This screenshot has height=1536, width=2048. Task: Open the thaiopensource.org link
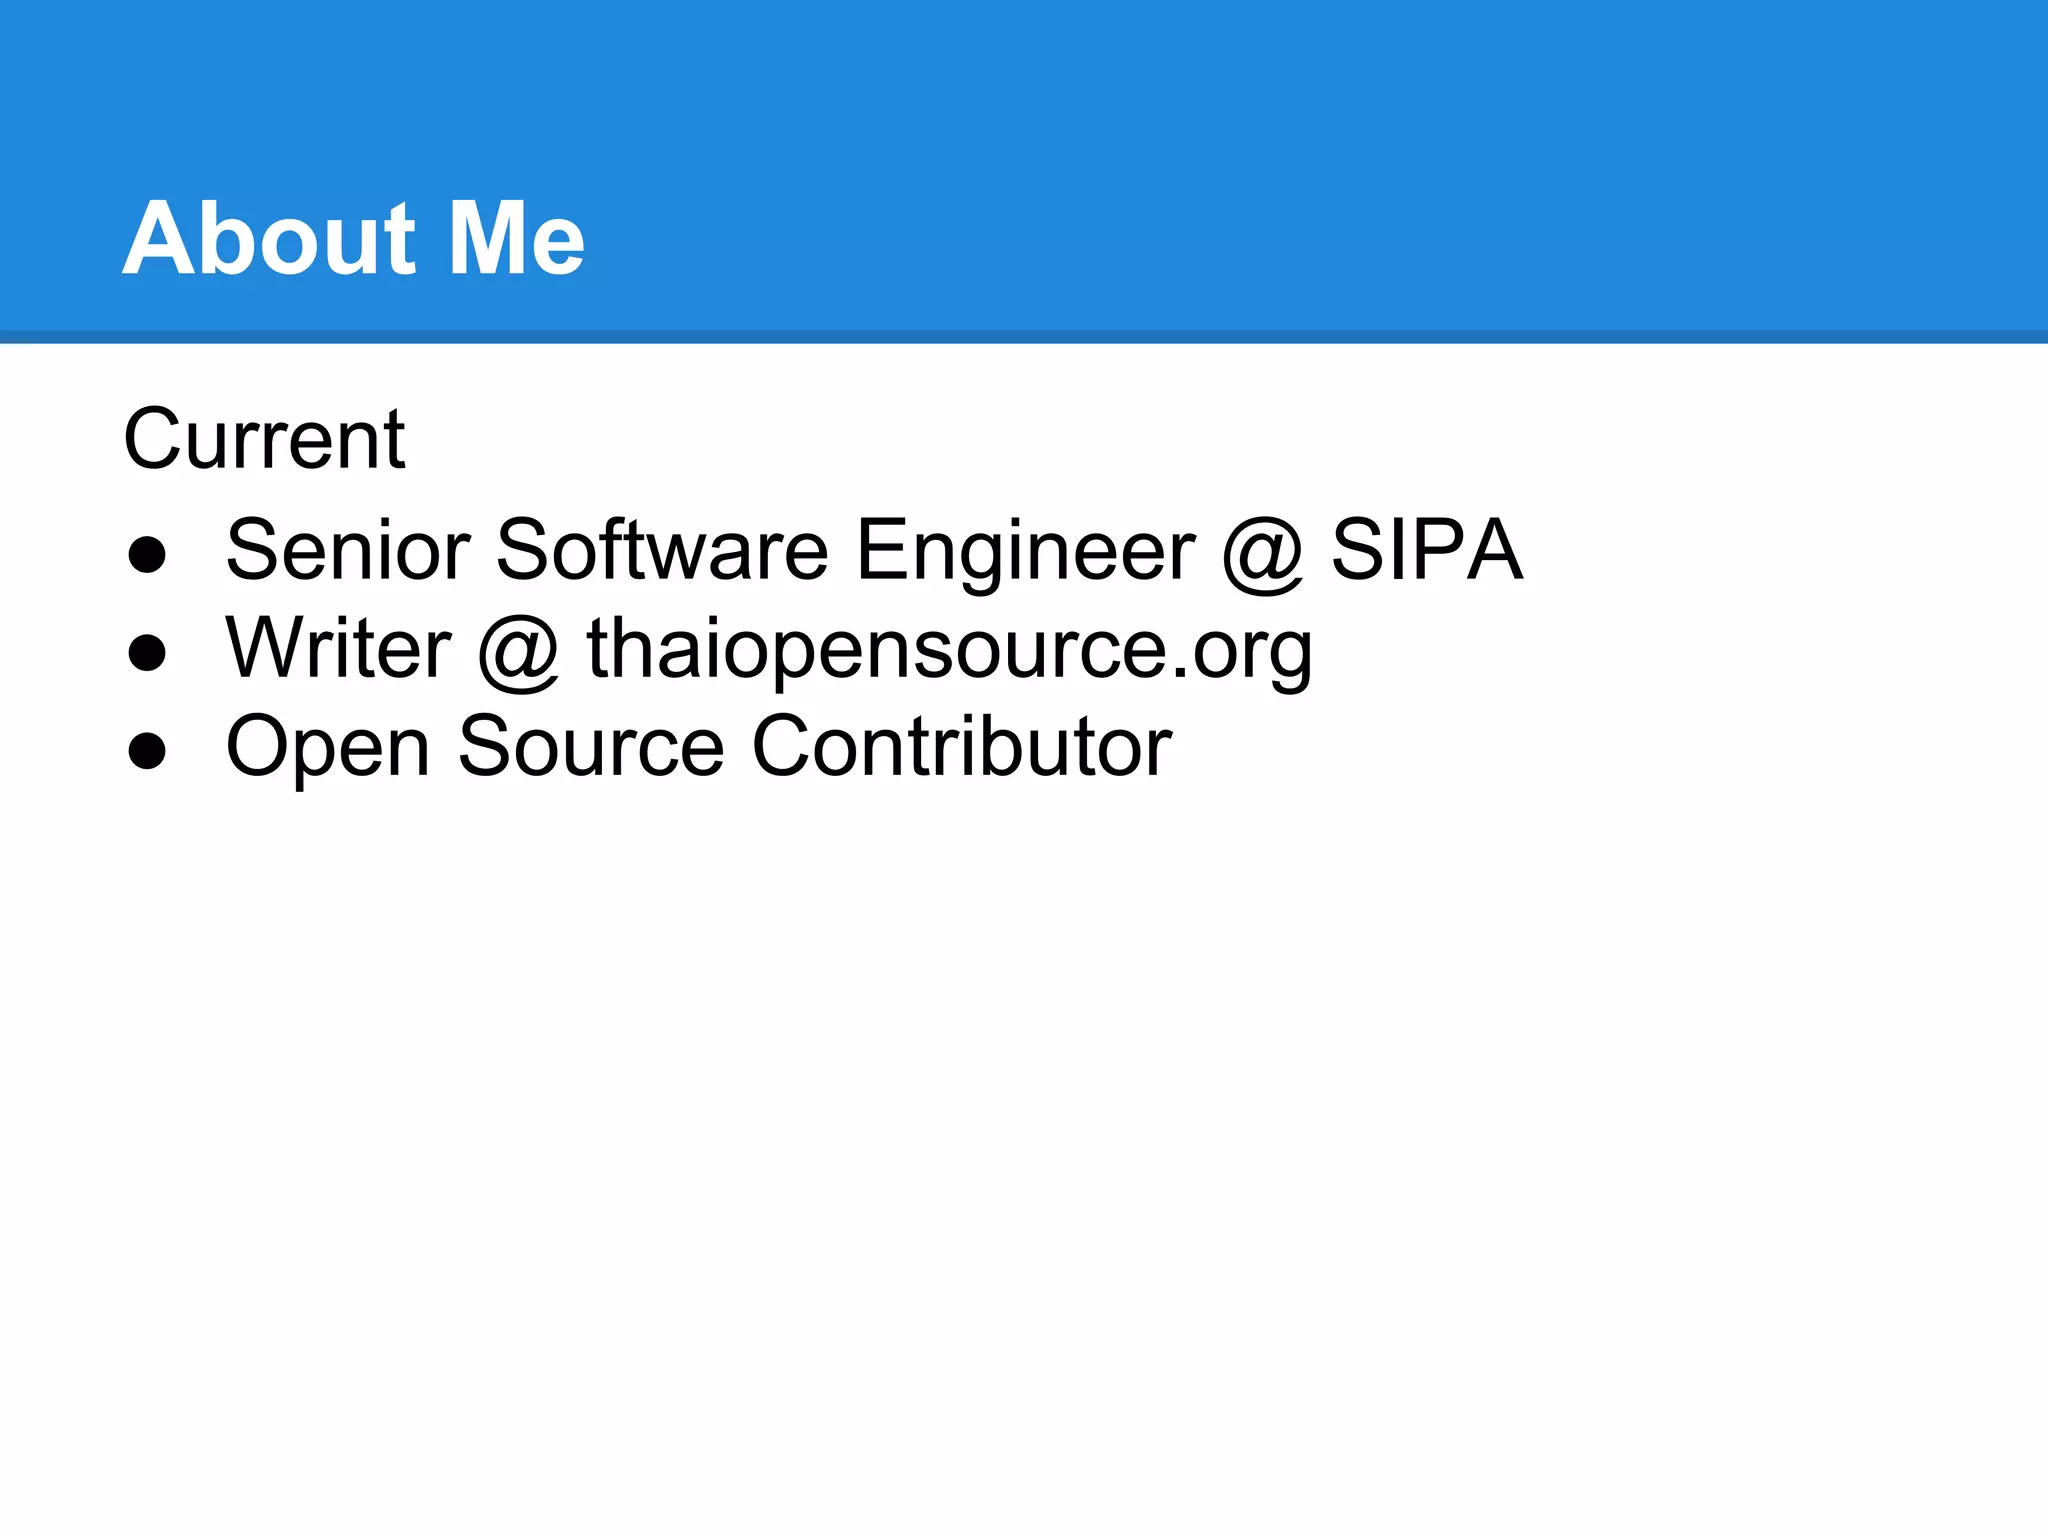click(x=948, y=651)
